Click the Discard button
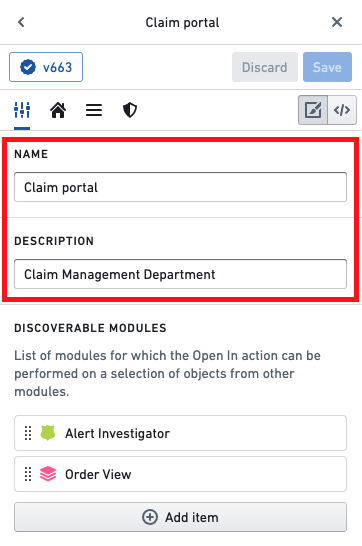This screenshot has width=362, height=546. click(265, 67)
